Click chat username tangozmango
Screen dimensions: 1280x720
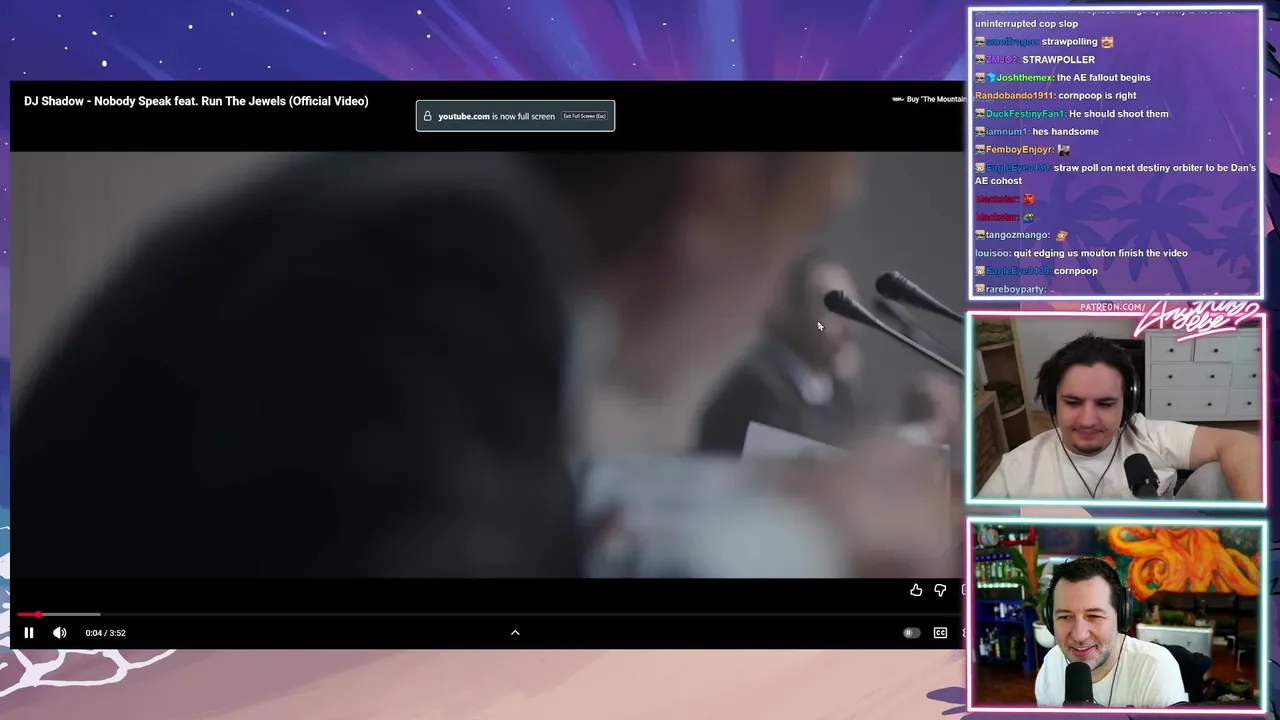(x=1017, y=235)
